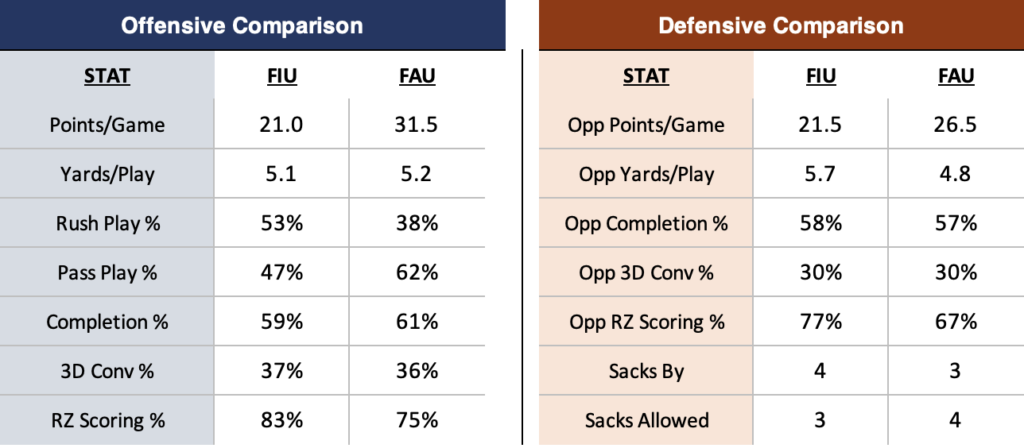The width and height of the screenshot is (1024, 448).
Task: Select the STAT heading in the offensive table
Action: (106, 76)
